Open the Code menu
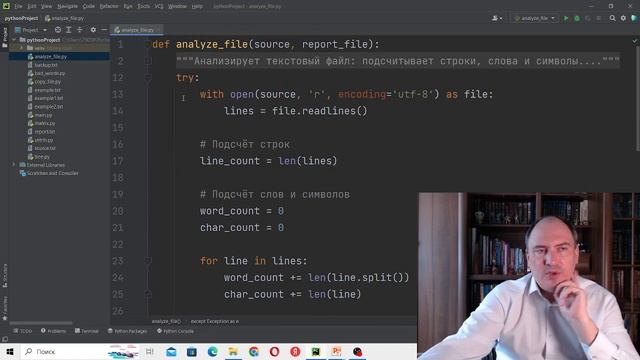The image size is (640, 360). [x=89, y=6]
